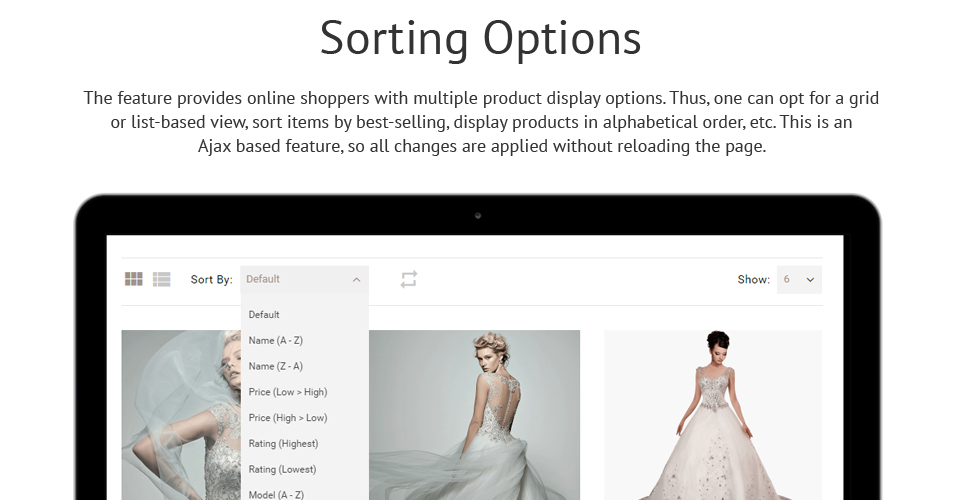
Task: Switch to list view icon
Action: (x=161, y=279)
